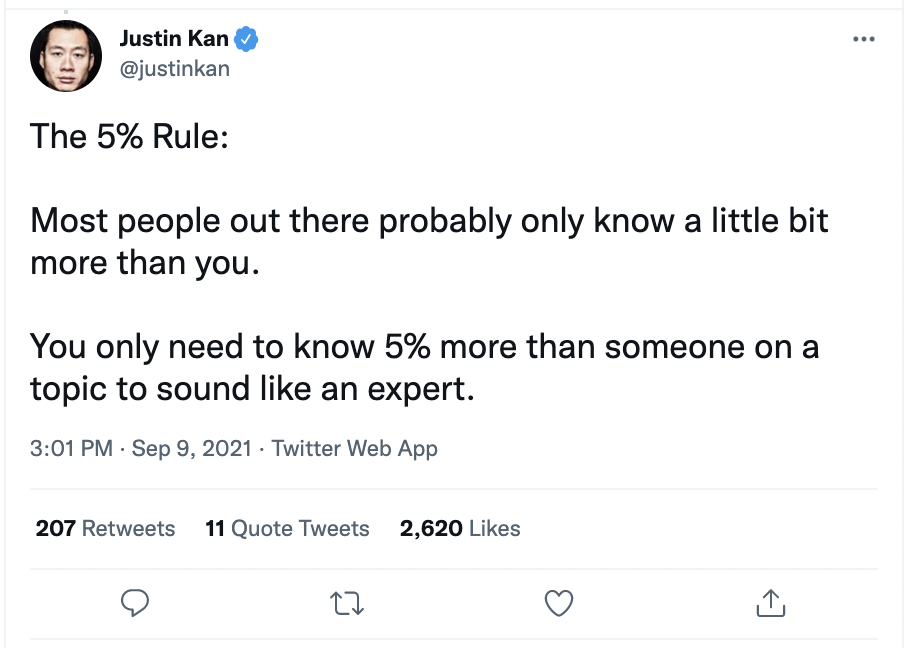This screenshot has width=910, height=648.
Task: Click the @justinkan handle
Action: [174, 68]
